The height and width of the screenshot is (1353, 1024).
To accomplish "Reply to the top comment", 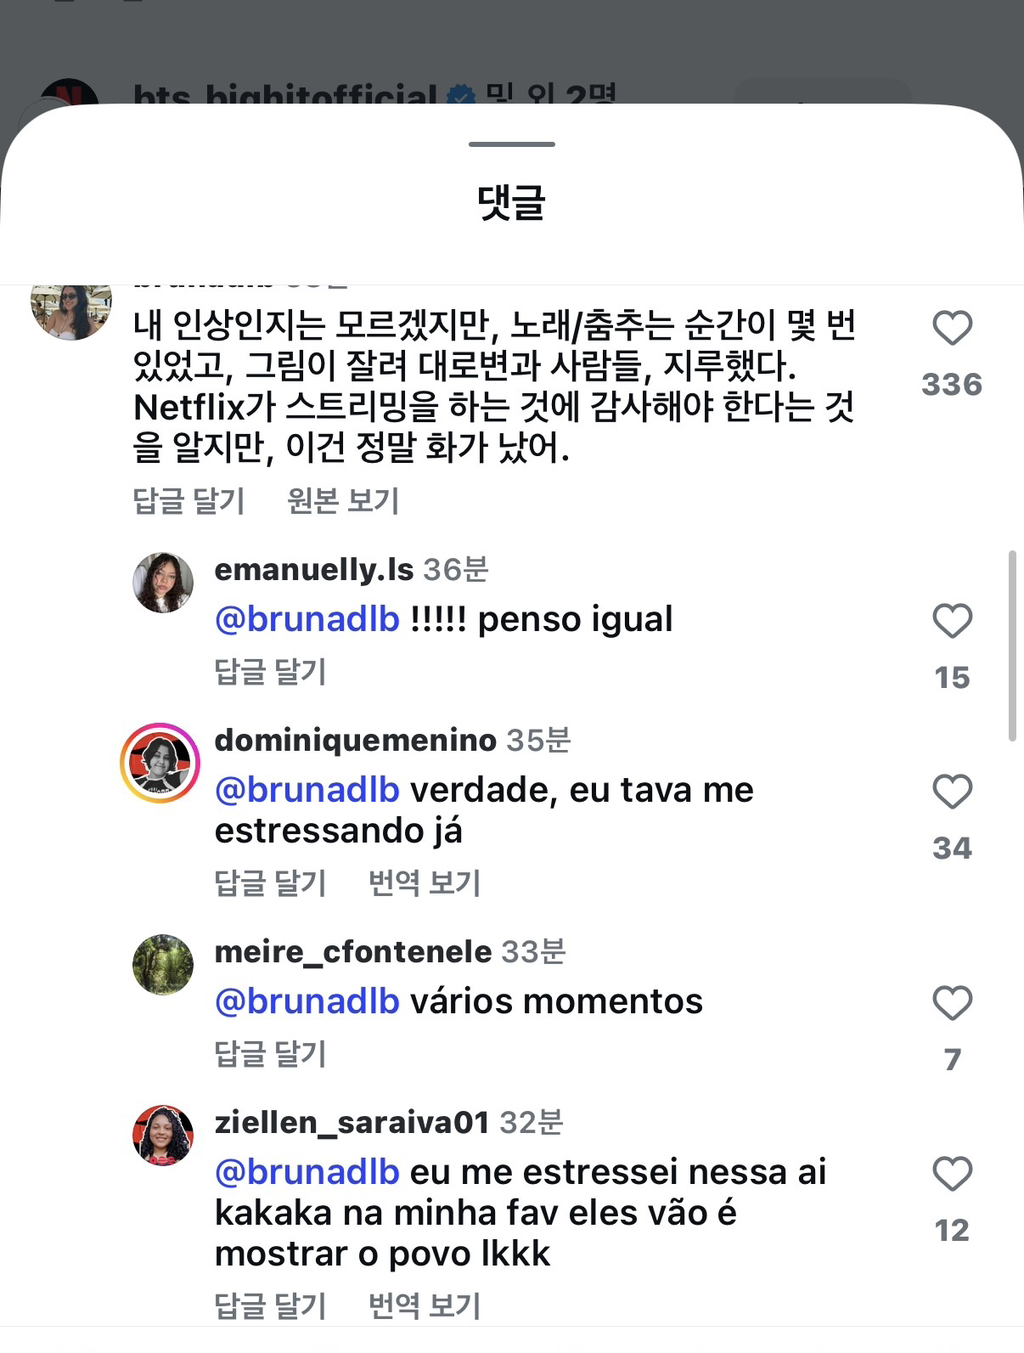I will 189,500.
